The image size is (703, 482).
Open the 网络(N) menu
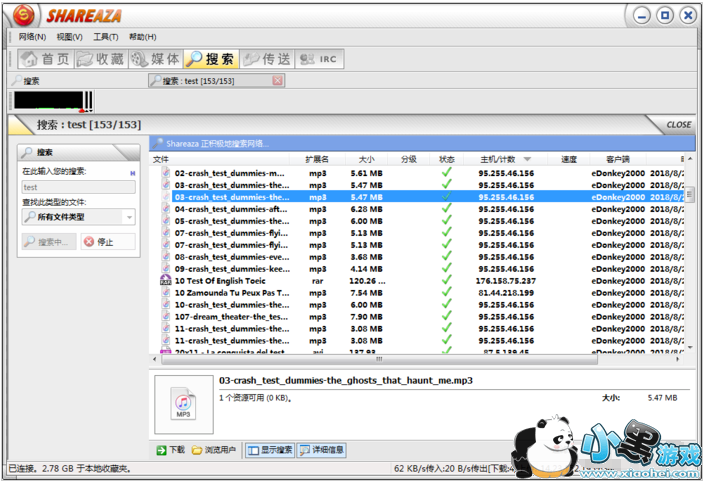[x=32, y=37]
